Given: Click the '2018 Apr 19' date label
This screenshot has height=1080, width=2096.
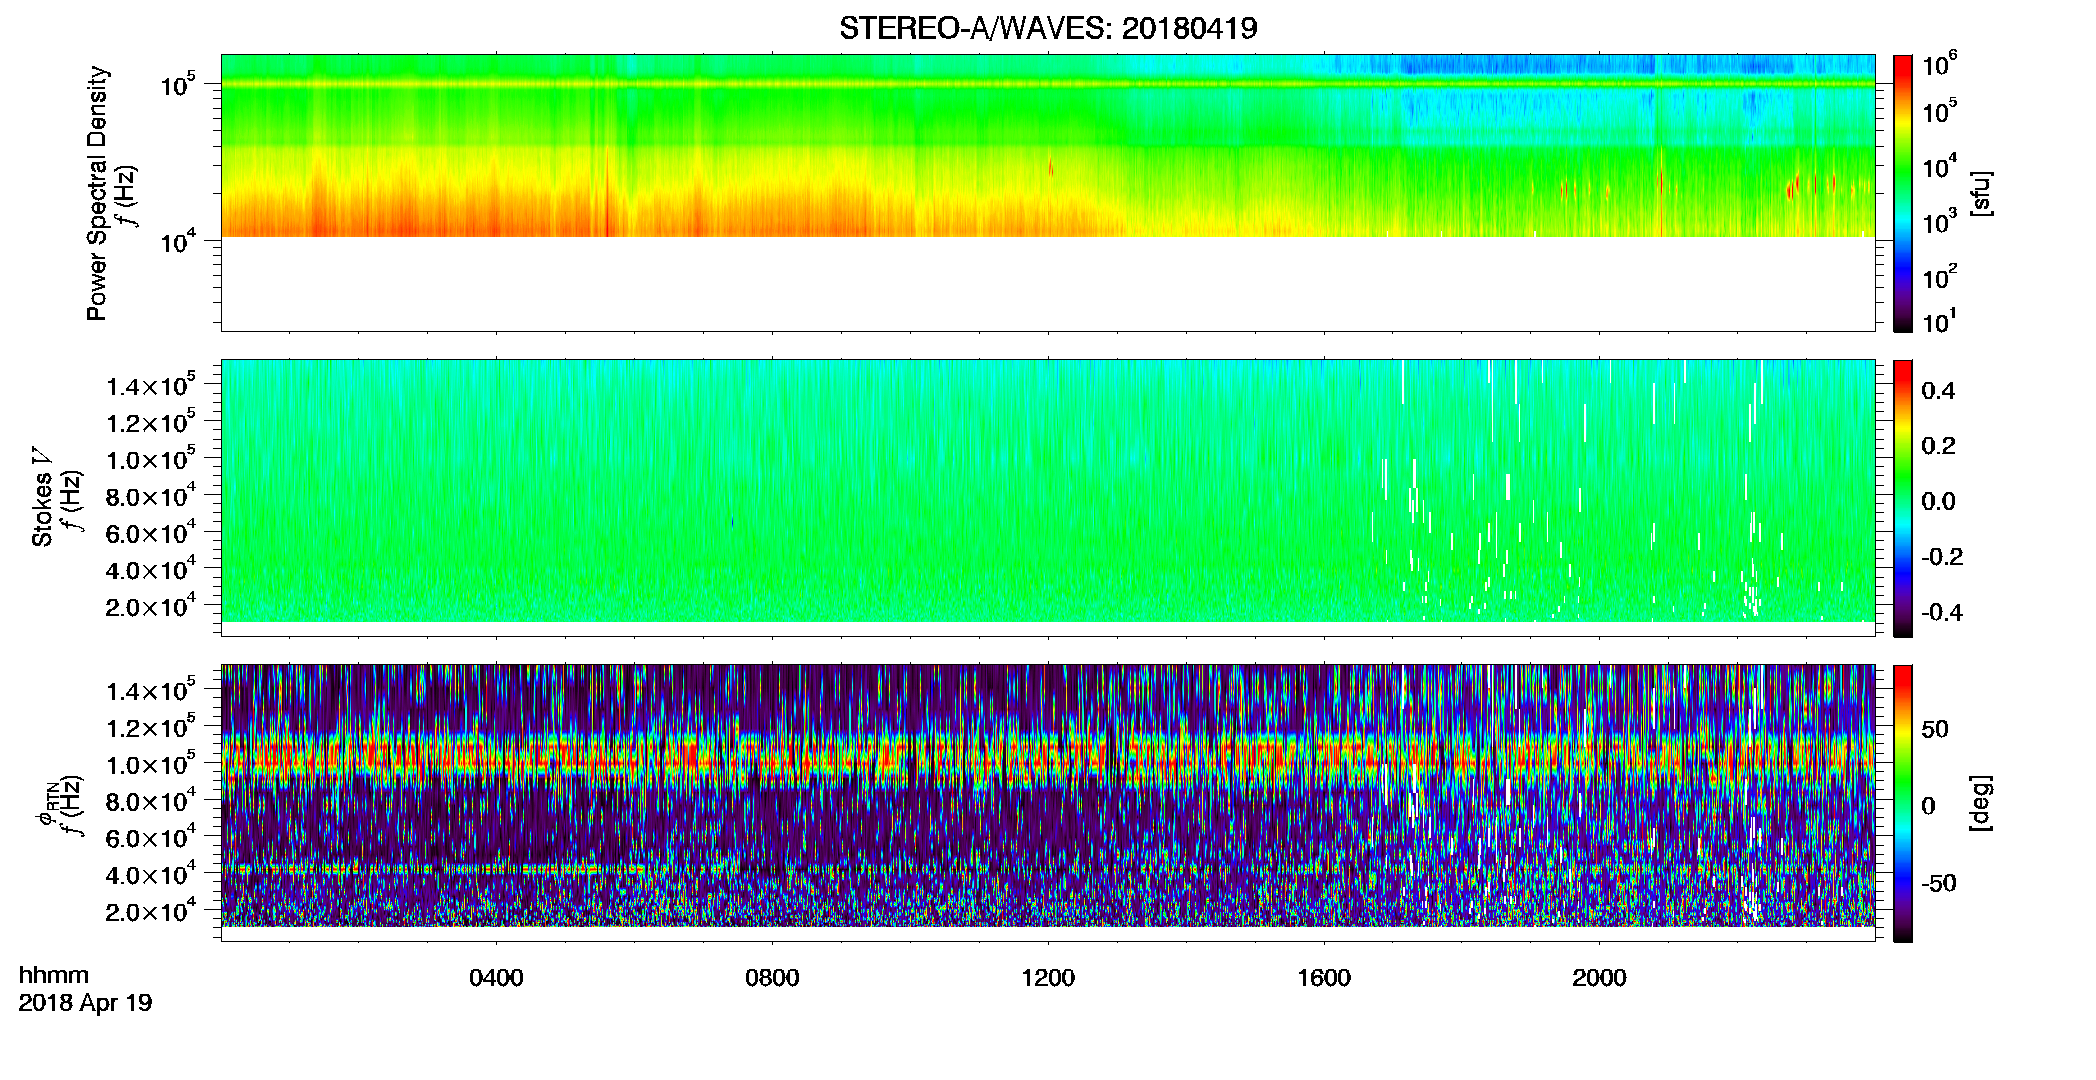Looking at the screenshot, I should click(85, 1003).
